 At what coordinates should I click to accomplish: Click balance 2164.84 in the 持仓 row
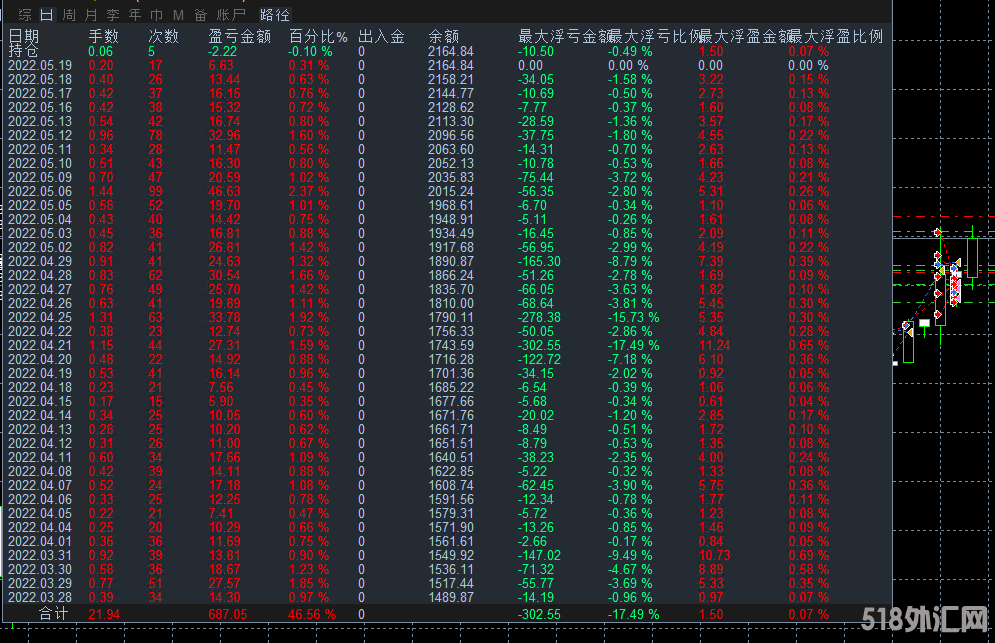(451, 51)
